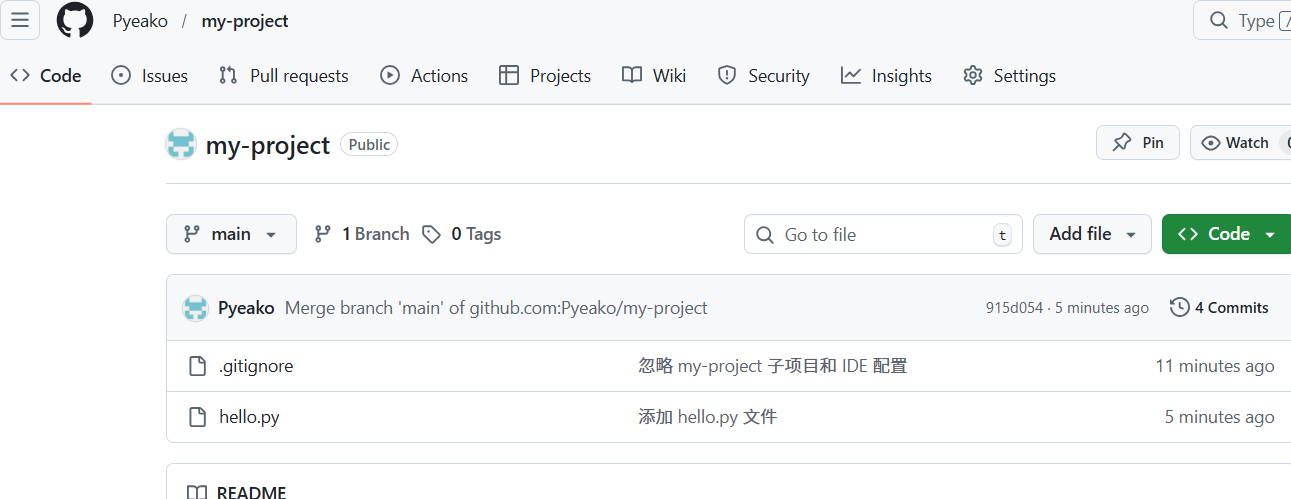Open the Pyeako author link in commit row
Image resolution: width=1291 pixels, height=499 pixels.
246,308
